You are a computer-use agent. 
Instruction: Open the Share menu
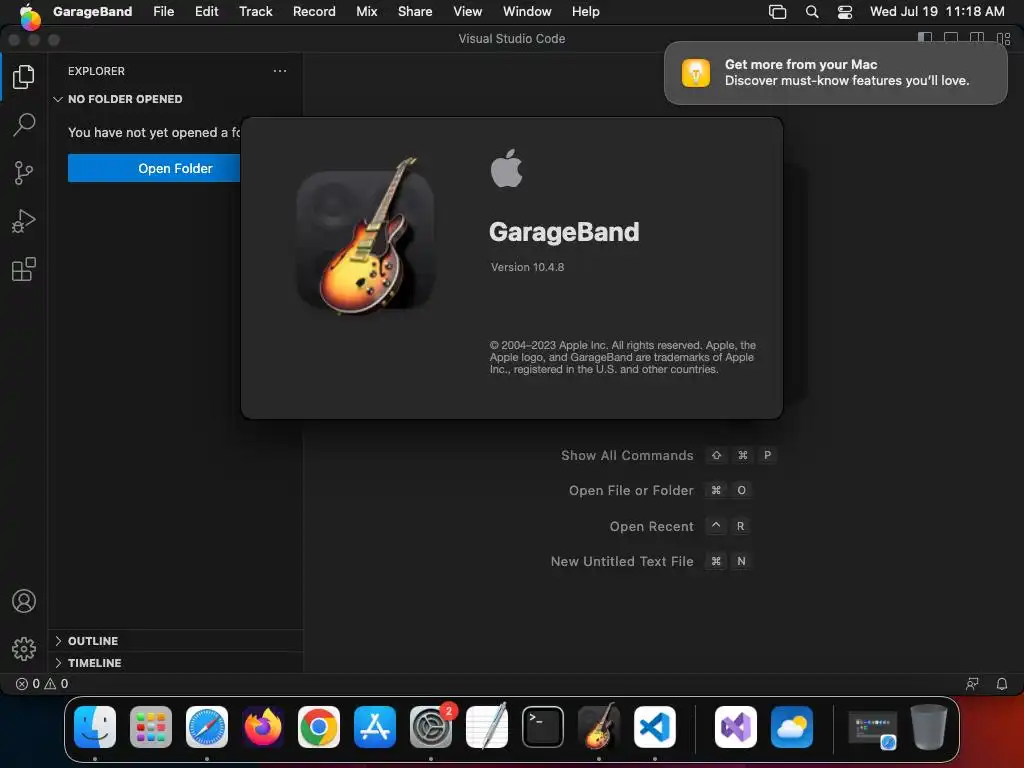click(x=415, y=11)
